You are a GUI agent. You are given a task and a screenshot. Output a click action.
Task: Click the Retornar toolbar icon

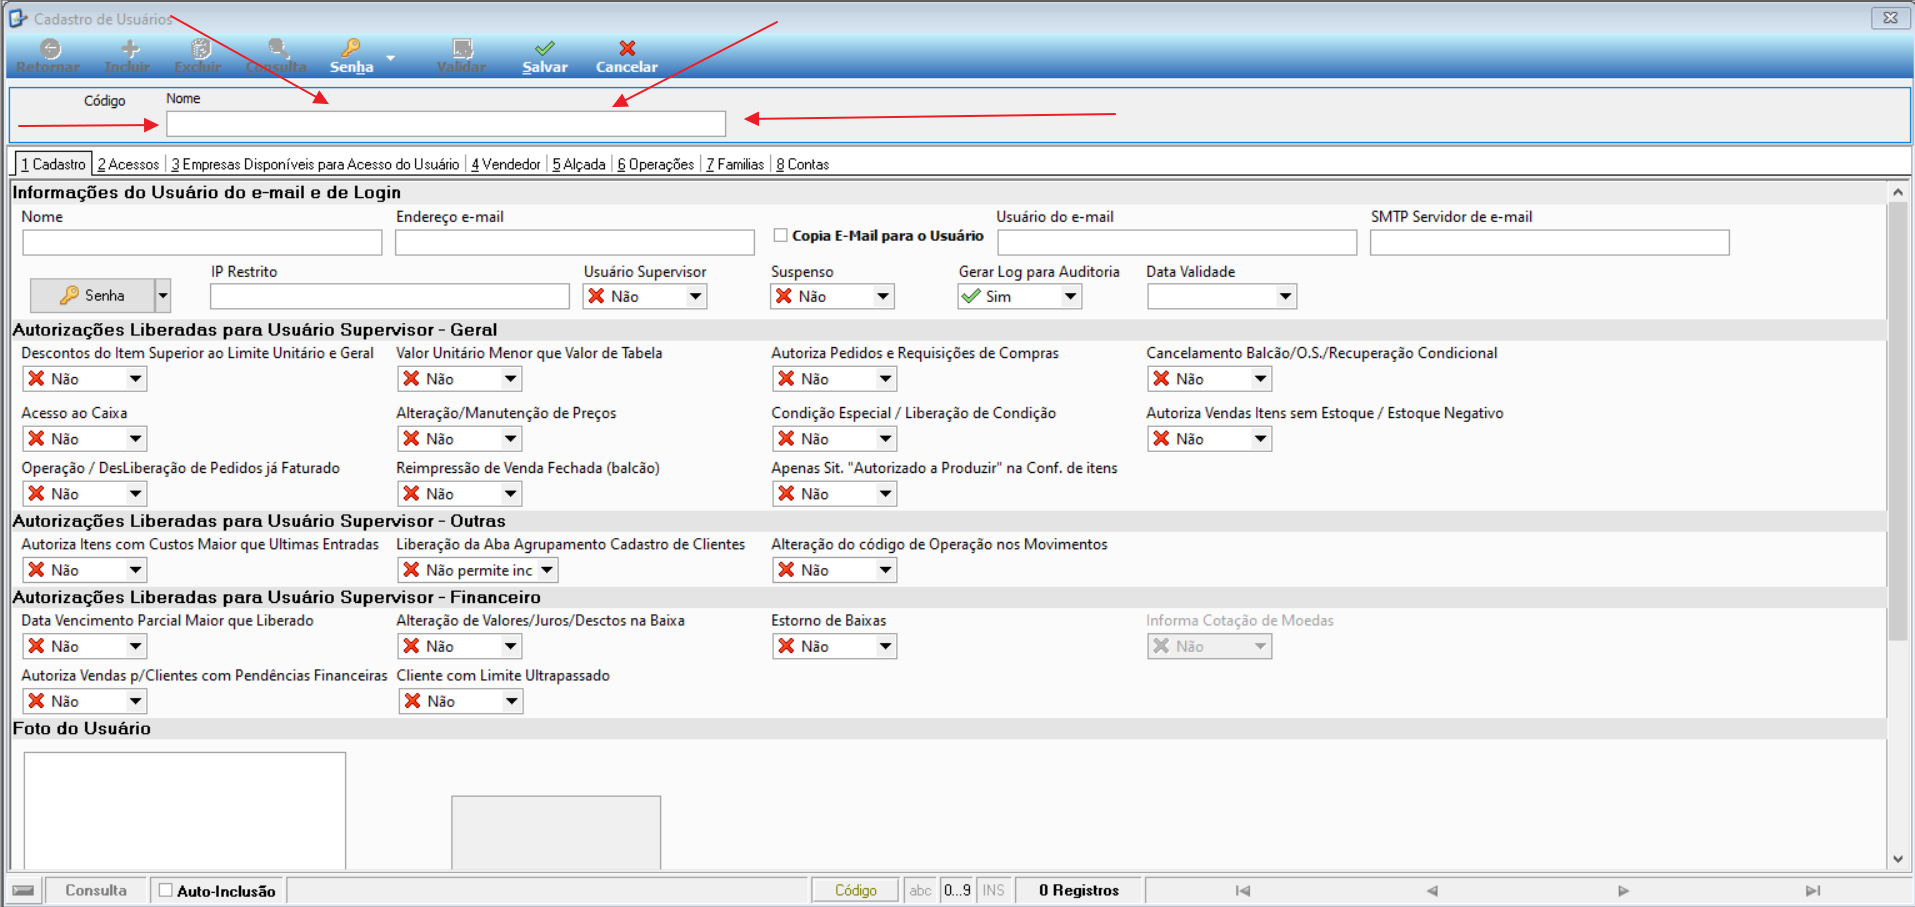coord(51,48)
